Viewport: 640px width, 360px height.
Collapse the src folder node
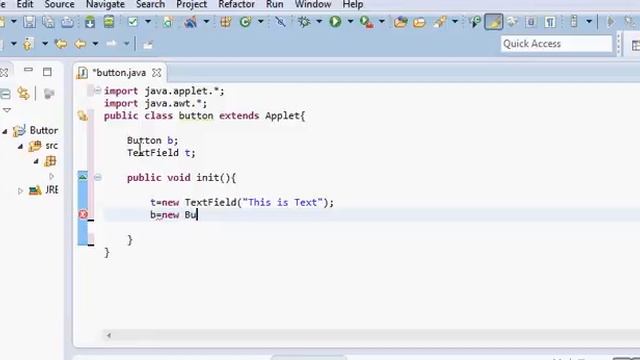pyautogui.click(x=20, y=146)
